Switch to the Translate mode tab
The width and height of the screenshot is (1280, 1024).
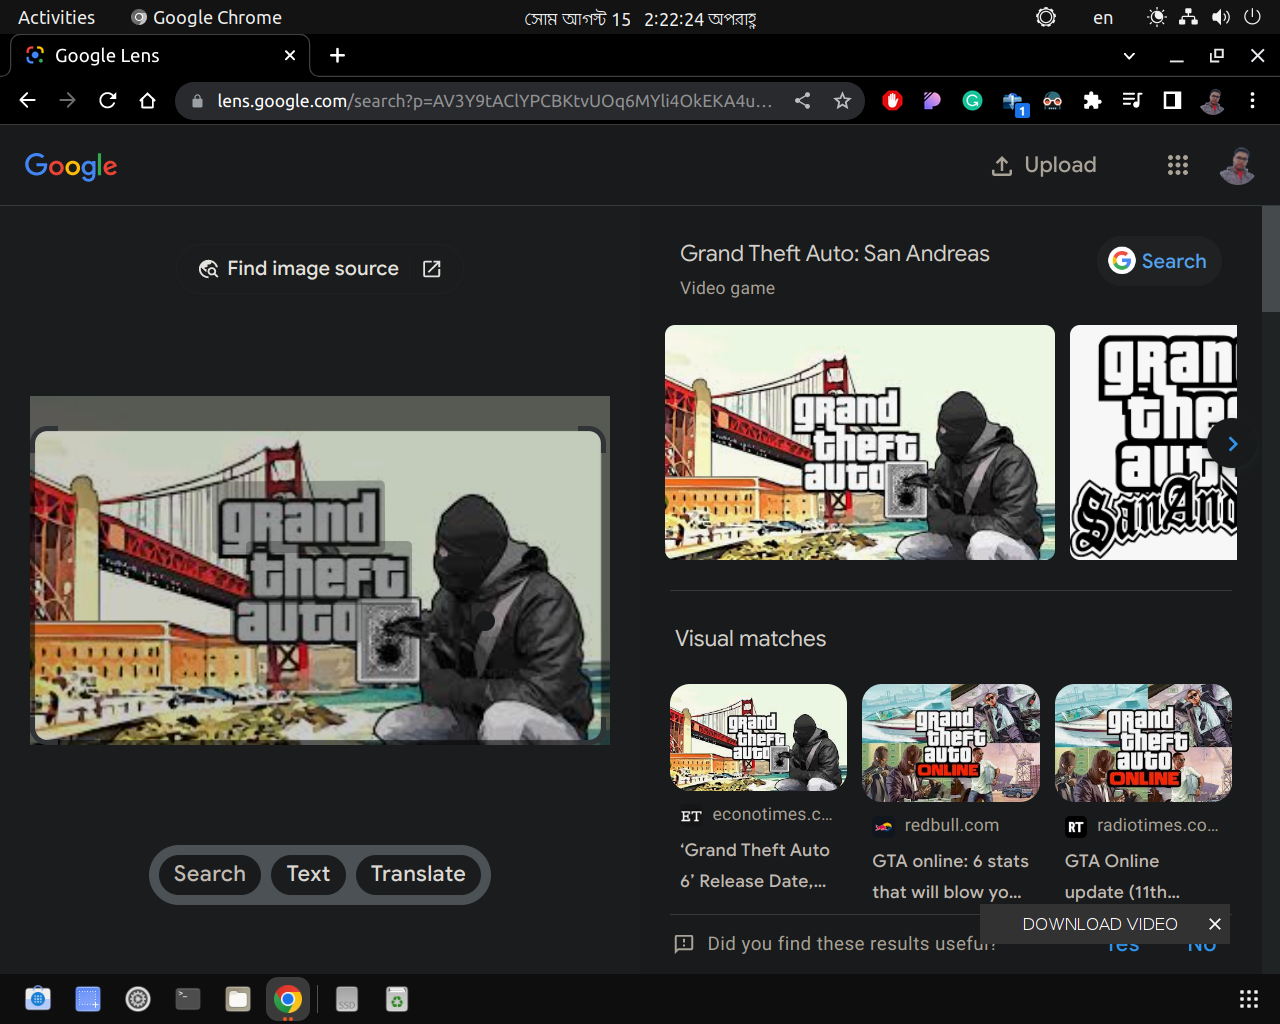coord(418,874)
